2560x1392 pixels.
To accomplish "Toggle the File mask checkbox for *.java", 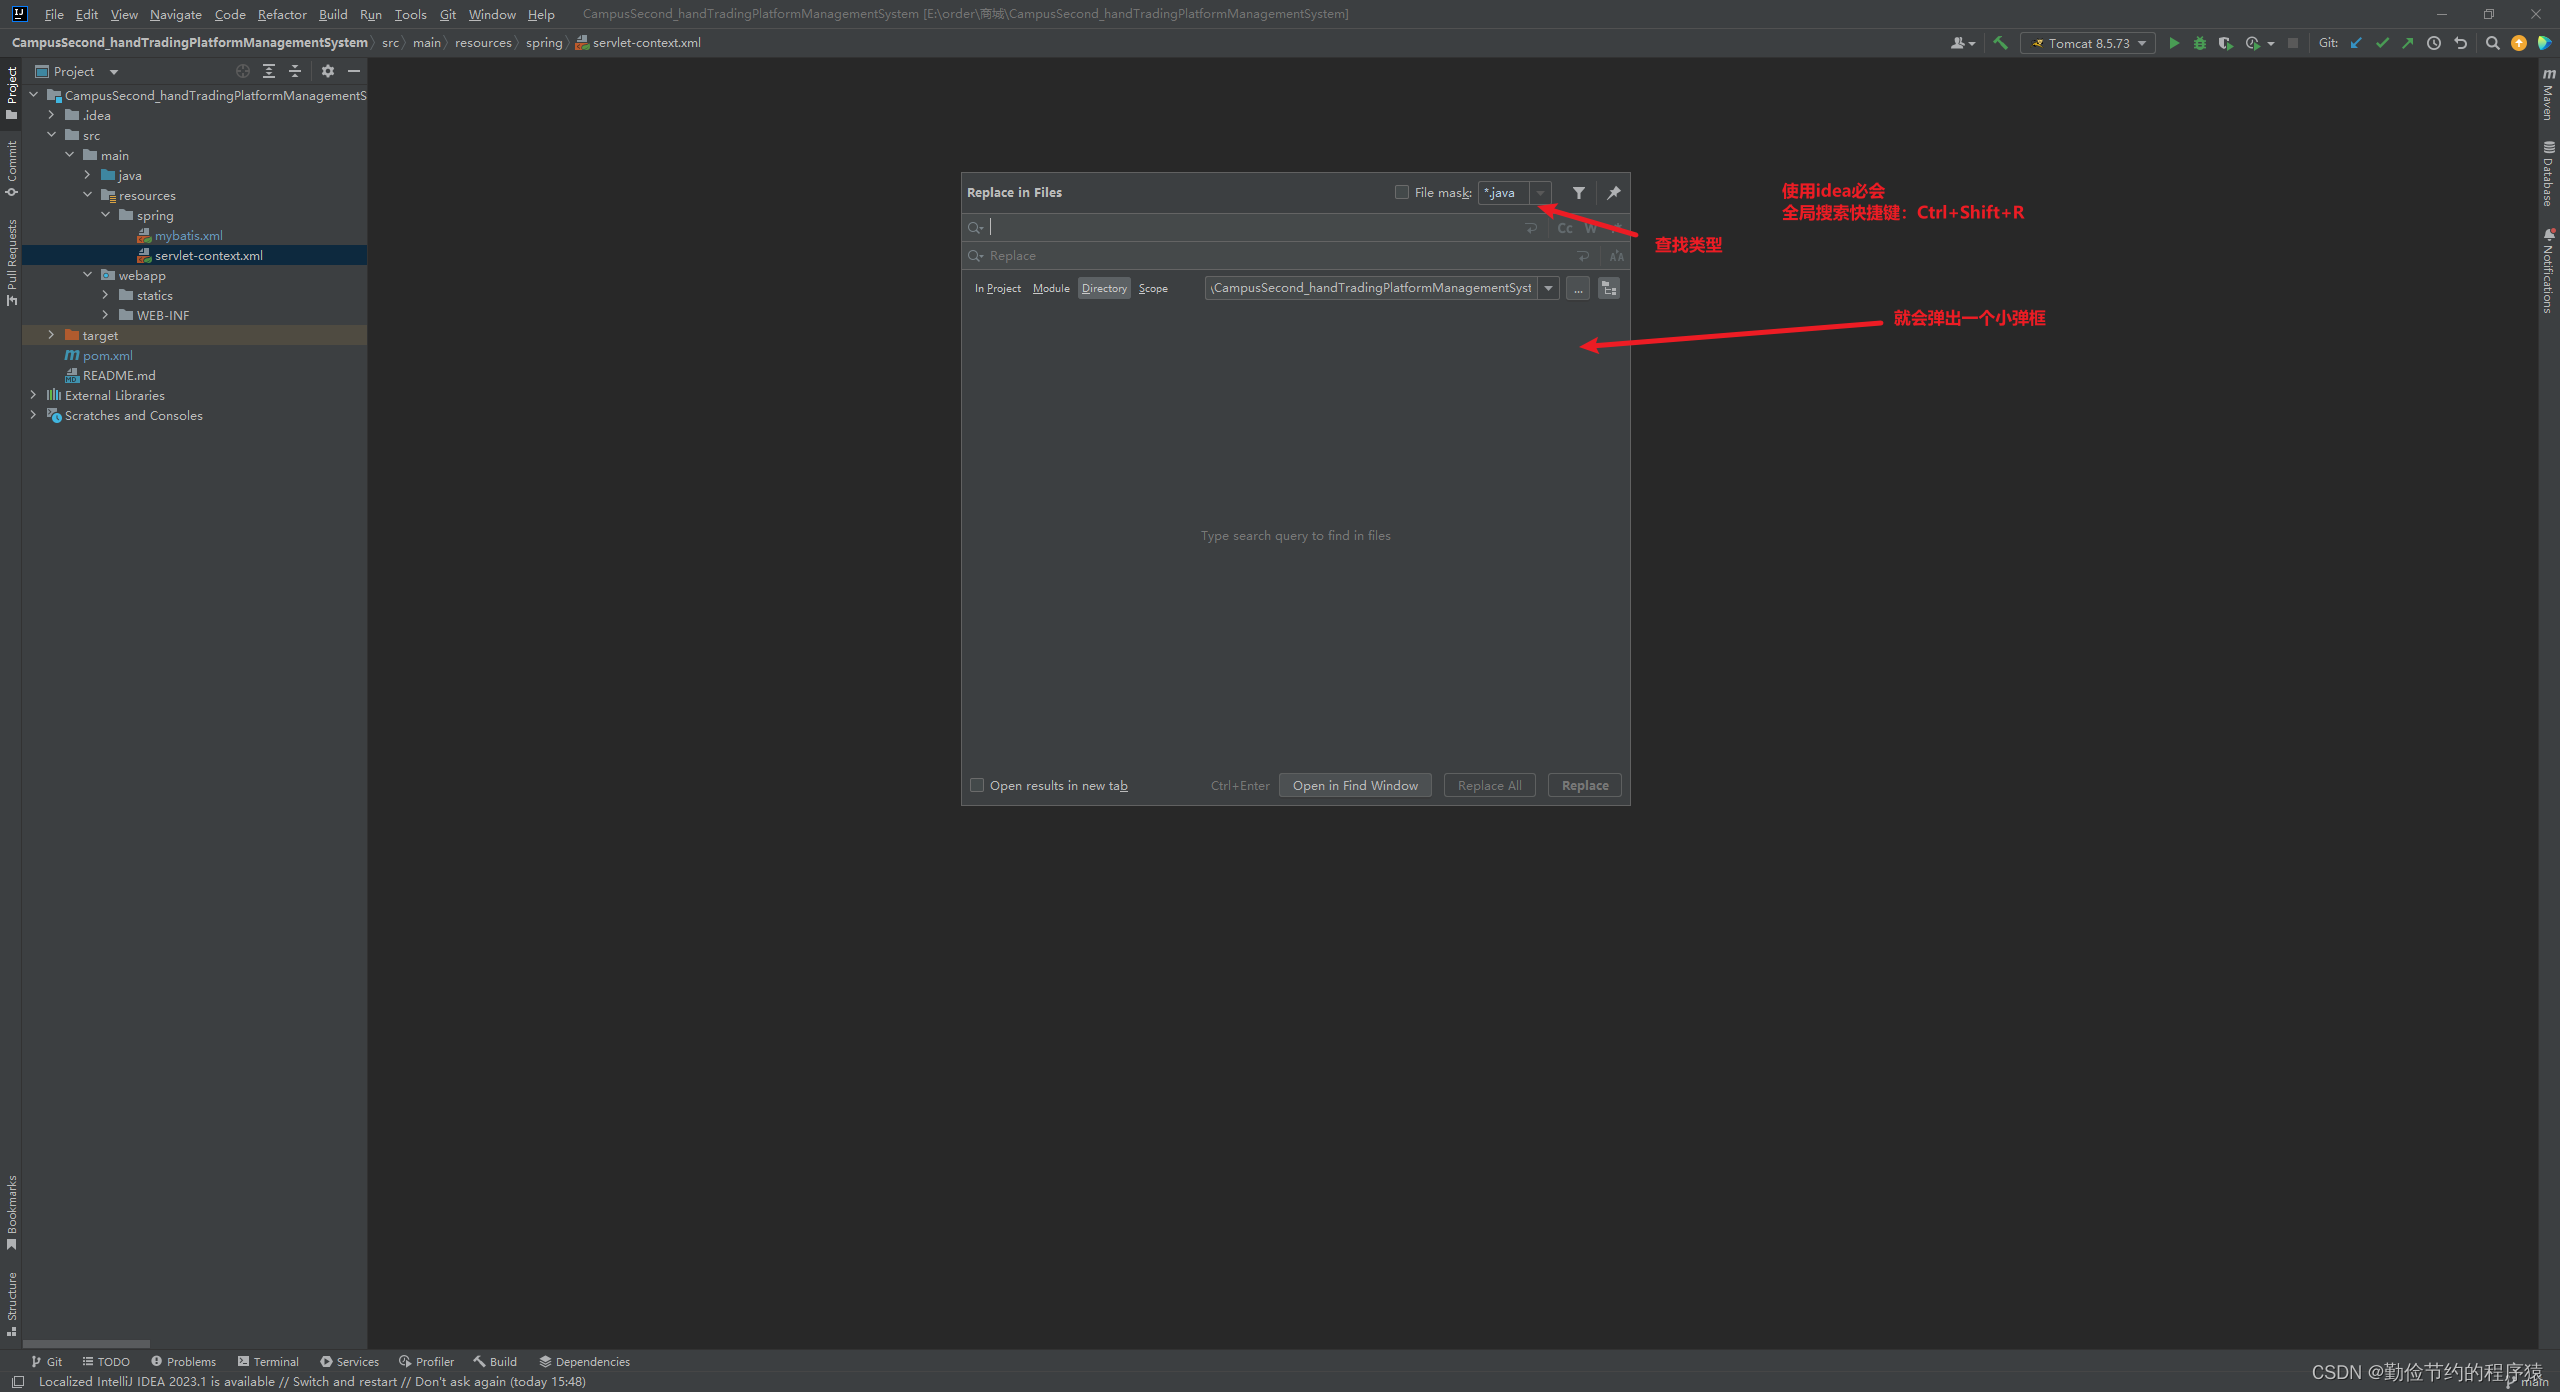I will (x=1403, y=192).
